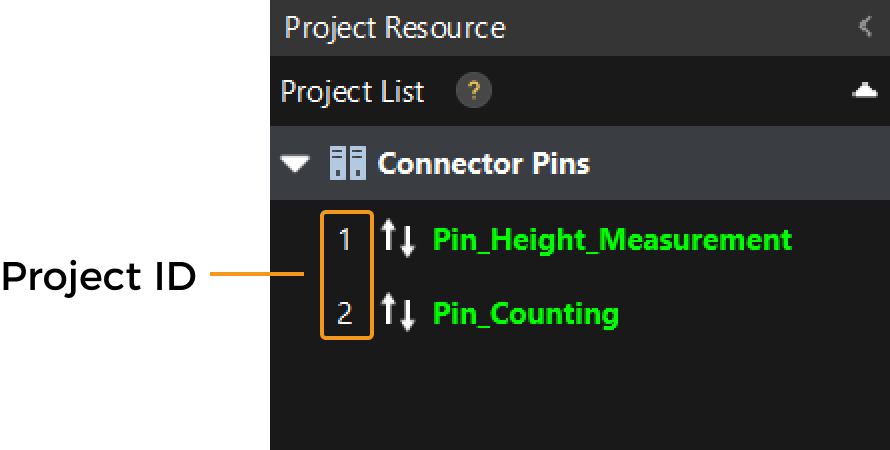This screenshot has height=450, width=890.
Task: Click the Connector Pins solution icon
Action: (347, 163)
